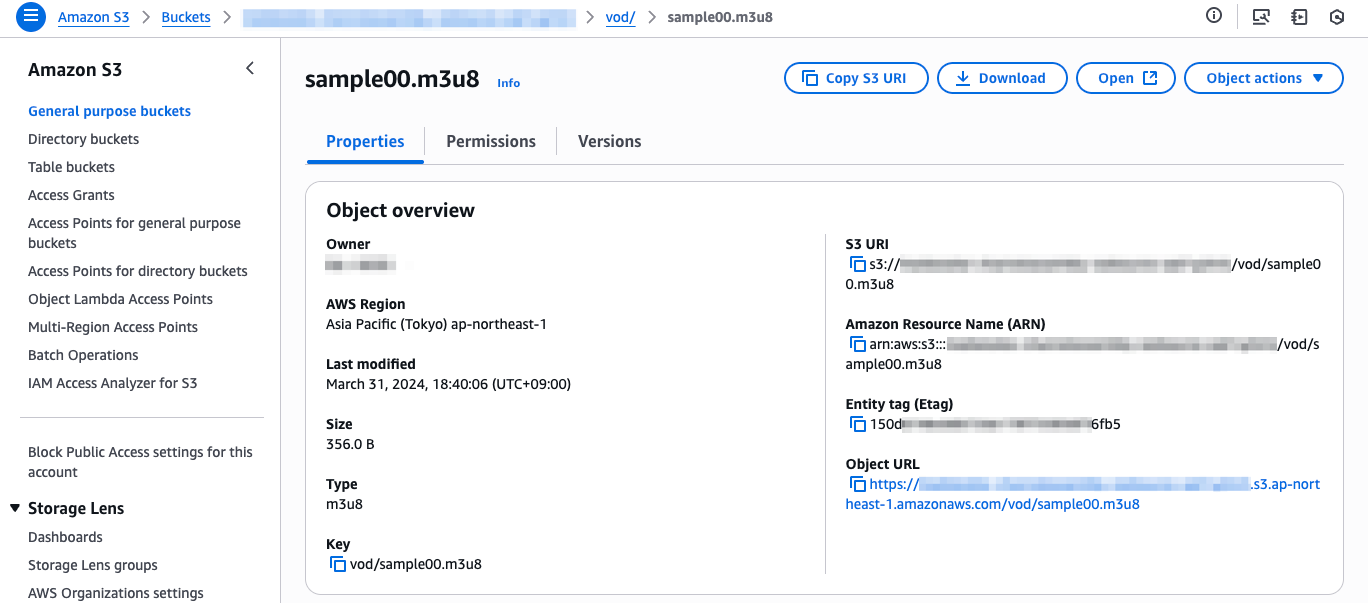Click the hexagon settings icon in top bar
Screen dimensions: 1368x603
[1336, 17]
